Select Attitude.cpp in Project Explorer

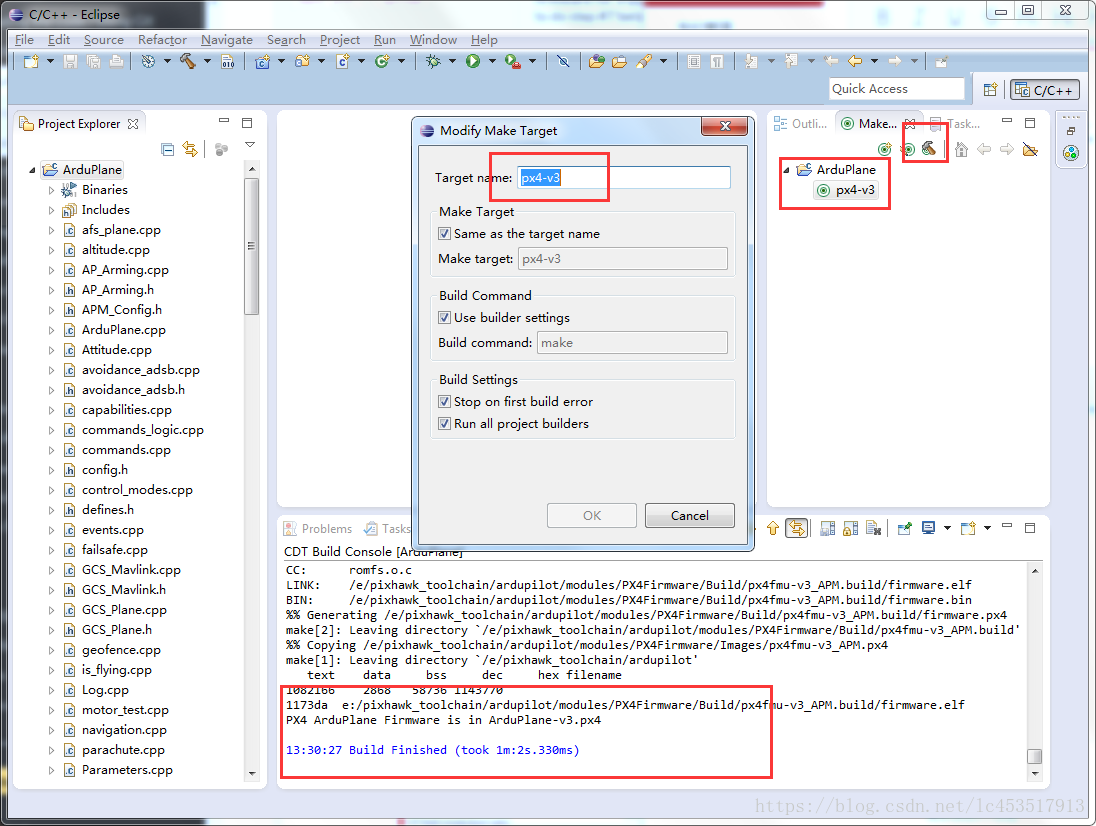click(x=116, y=350)
